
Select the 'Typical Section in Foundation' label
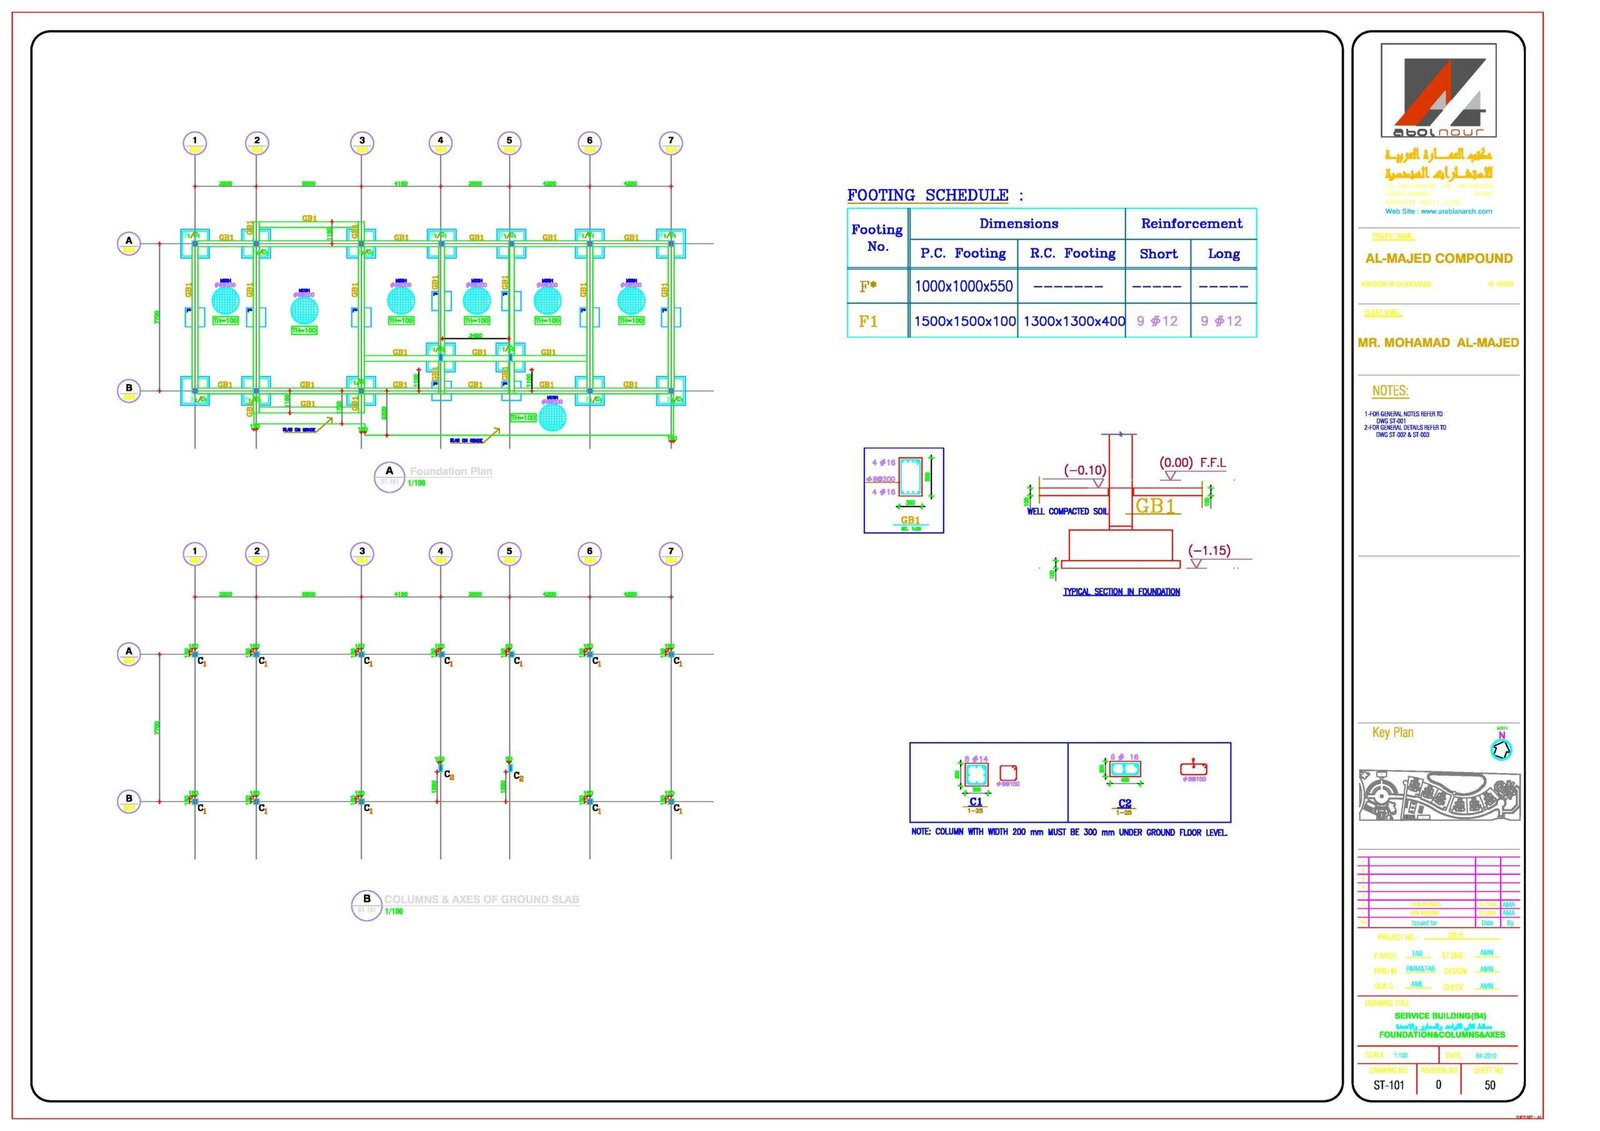[1121, 592]
